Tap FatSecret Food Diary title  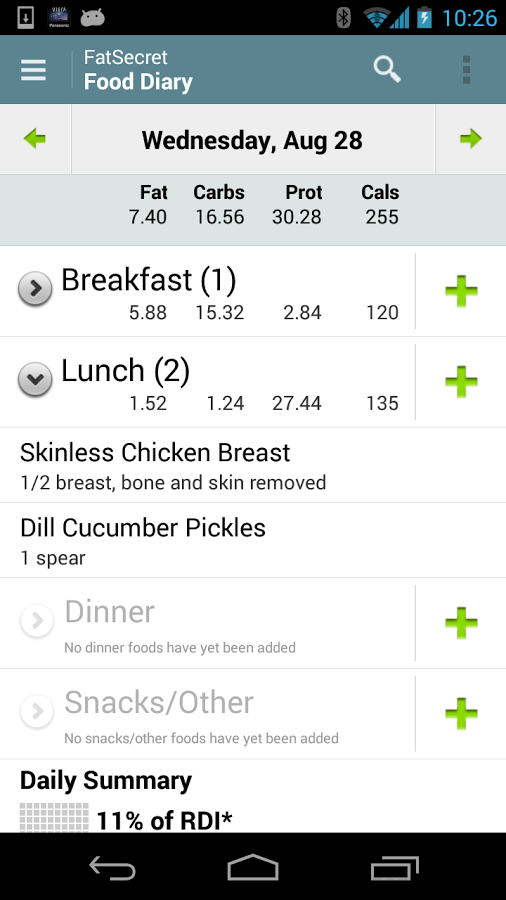coord(138,69)
